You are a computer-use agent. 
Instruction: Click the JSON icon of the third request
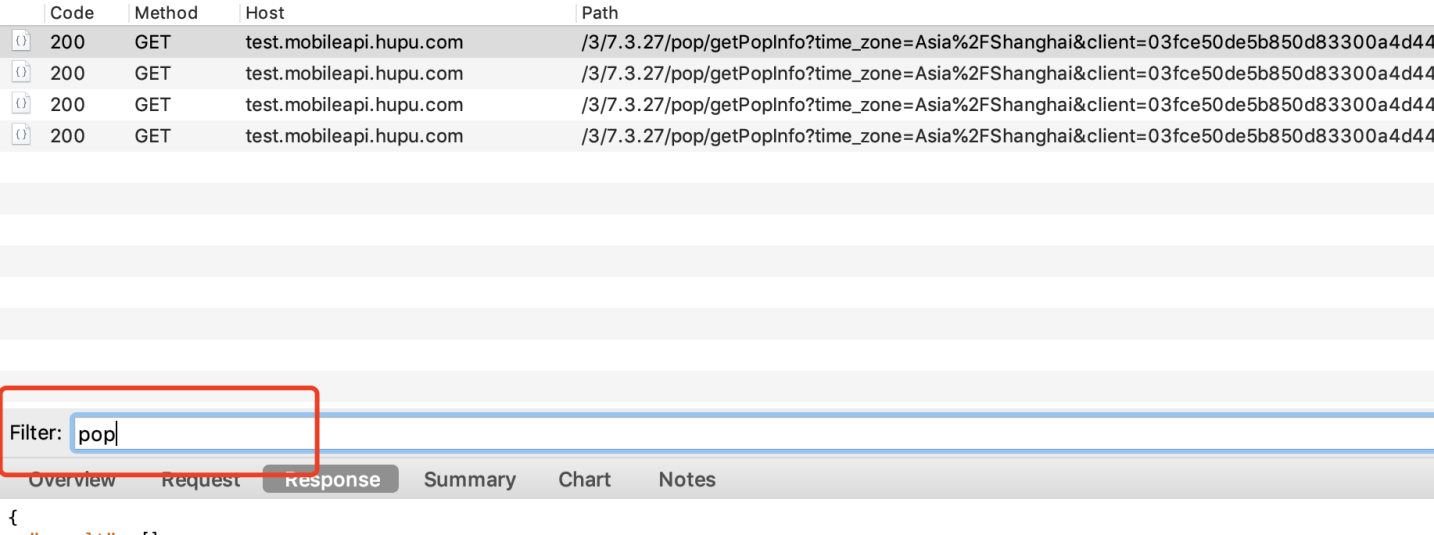[x=19, y=104]
